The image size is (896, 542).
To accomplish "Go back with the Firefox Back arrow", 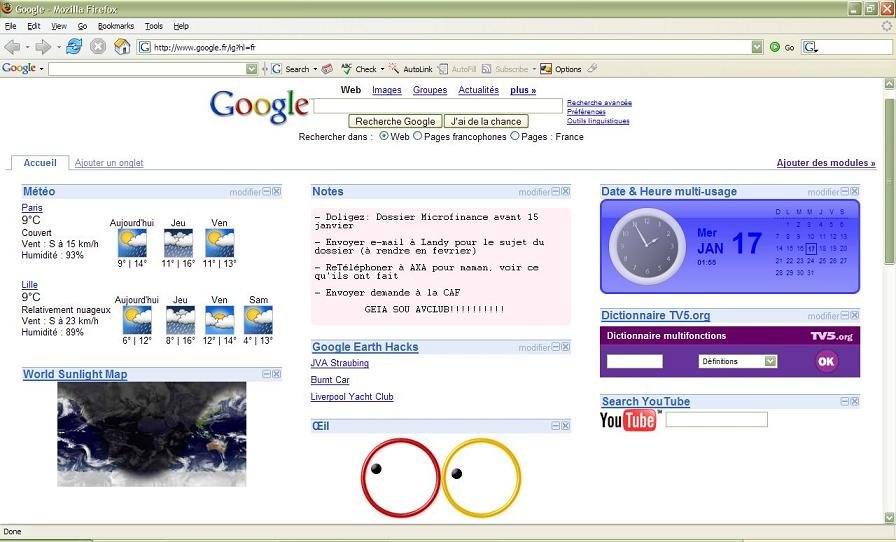I will pyautogui.click(x=12, y=47).
